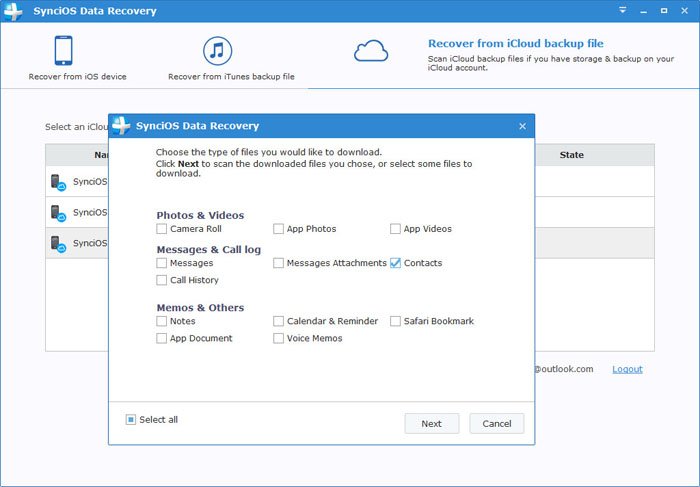Check Calendar & Reminder option
The image size is (700, 487).
pyautogui.click(x=279, y=321)
